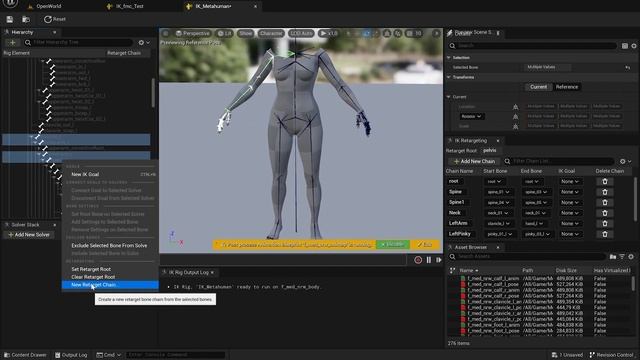The width and height of the screenshot is (640, 360).
Task: Open the Character menu in viewport
Action: click(x=271, y=33)
